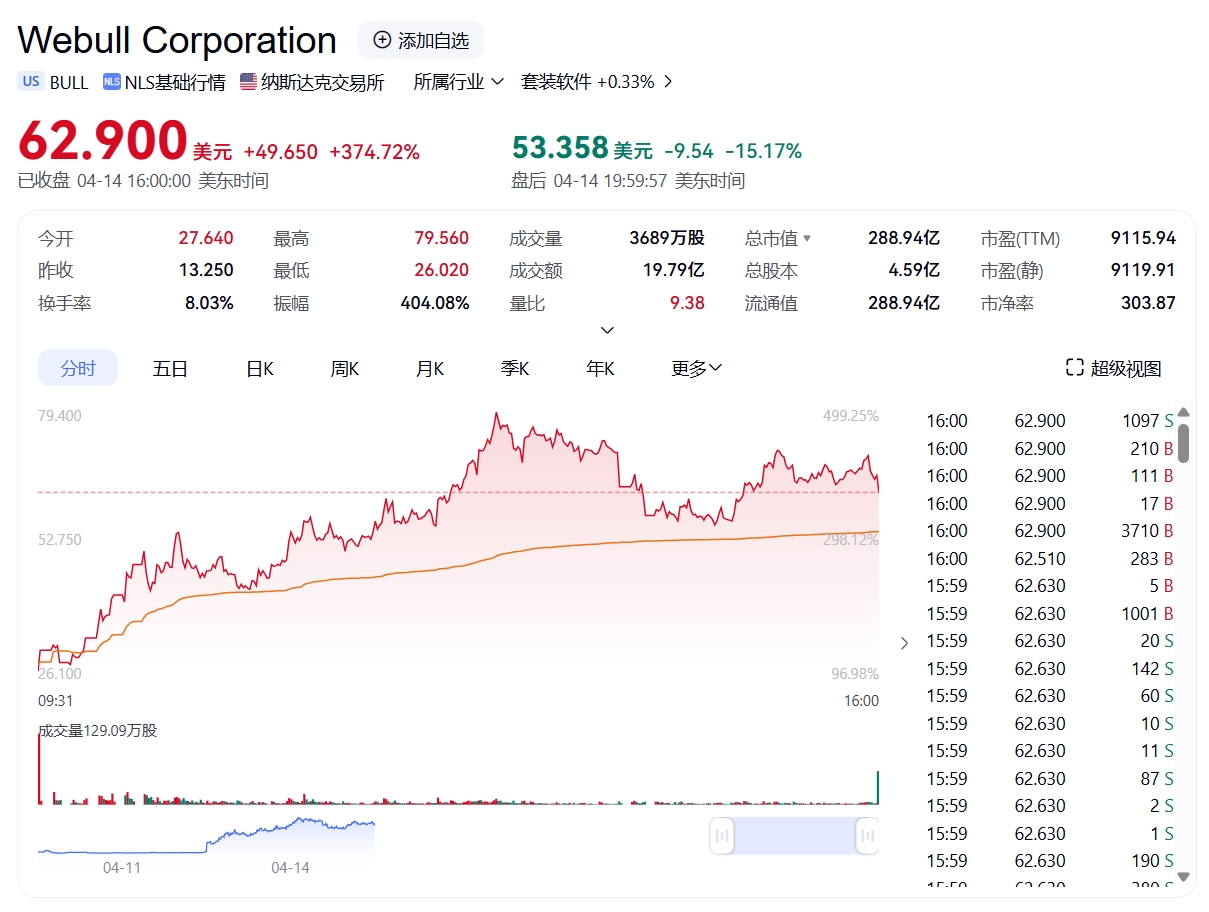
Task: Open the 总市值 dropdown triangle
Action: 807,239
